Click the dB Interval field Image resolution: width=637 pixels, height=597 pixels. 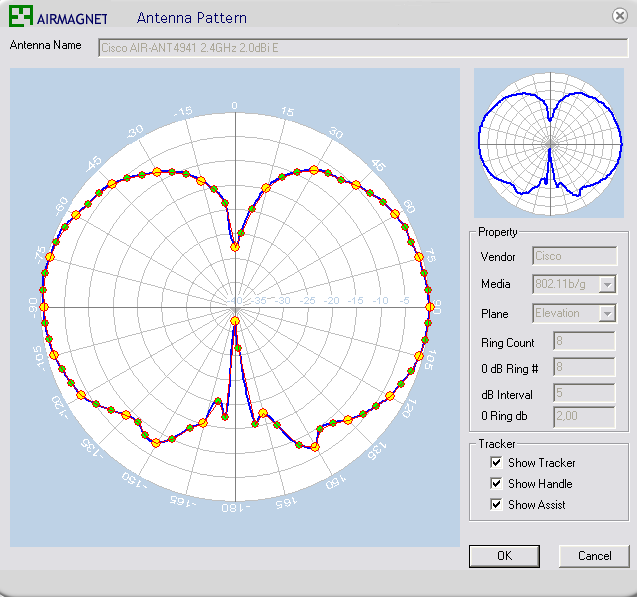tap(584, 393)
